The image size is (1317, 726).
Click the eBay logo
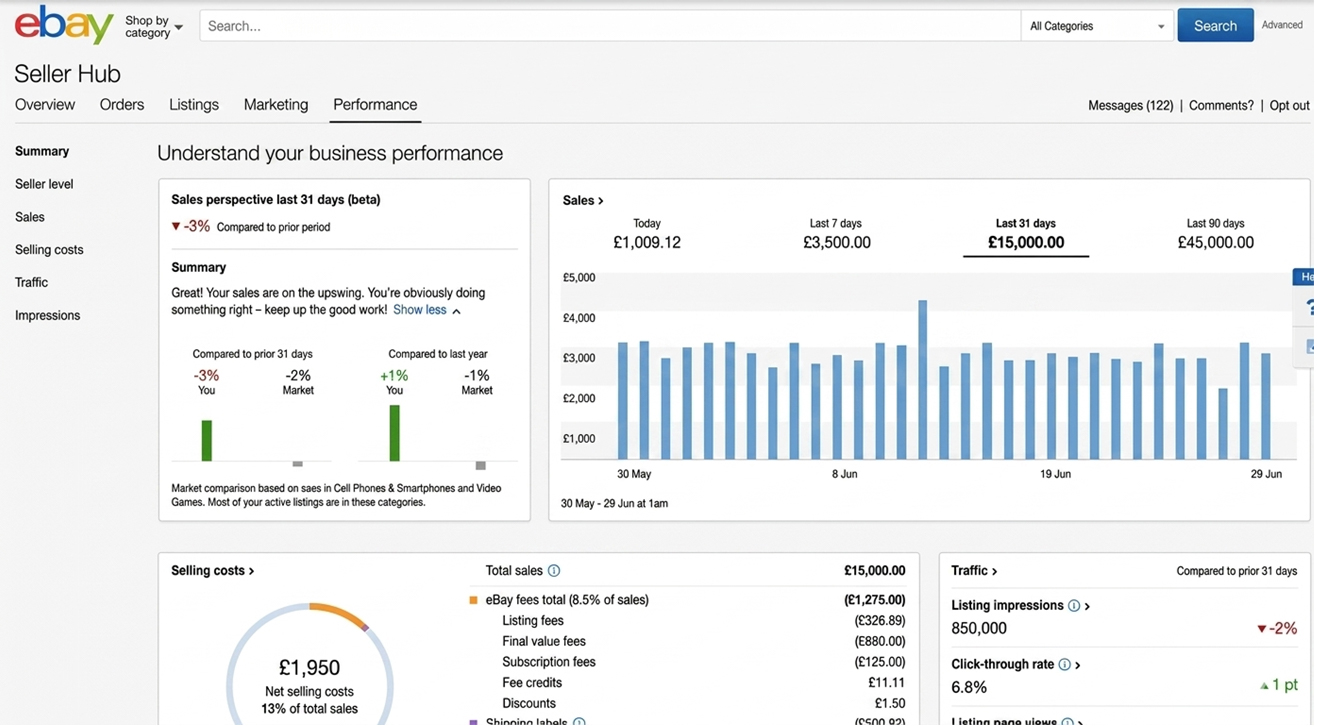(64, 25)
